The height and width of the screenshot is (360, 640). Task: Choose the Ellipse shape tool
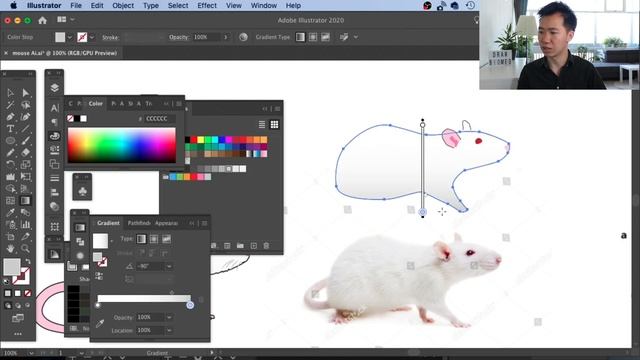pyautogui.click(x=10, y=141)
